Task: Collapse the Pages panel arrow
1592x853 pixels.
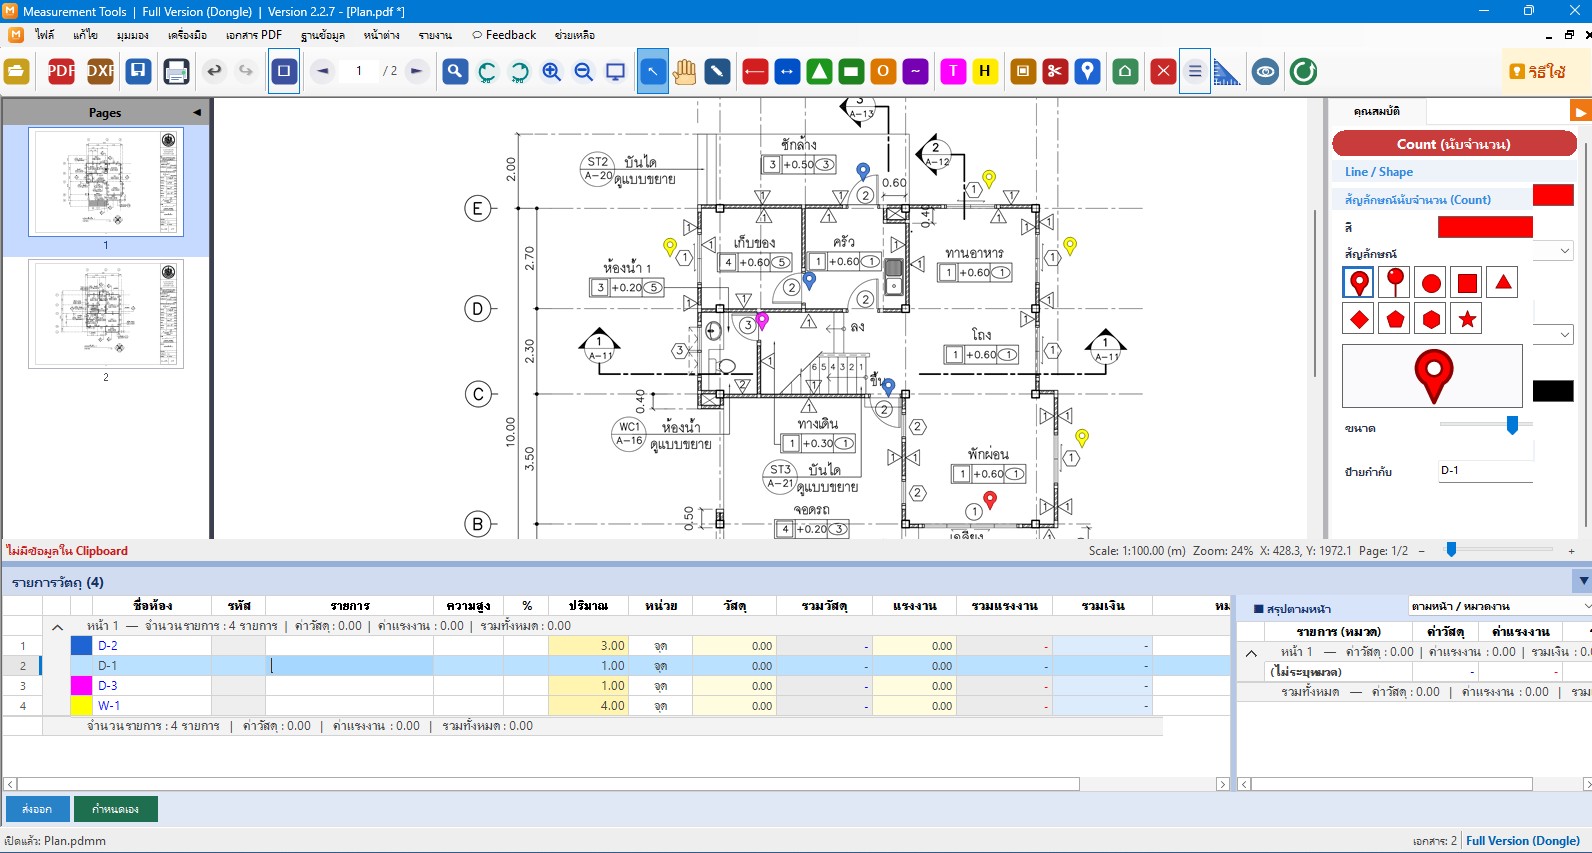Action: click(197, 112)
